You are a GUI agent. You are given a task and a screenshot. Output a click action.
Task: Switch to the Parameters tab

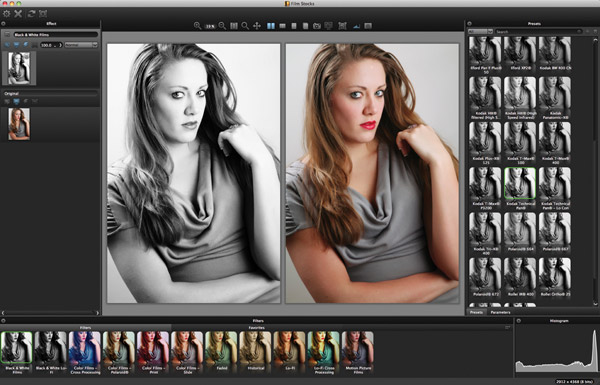(500, 312)
